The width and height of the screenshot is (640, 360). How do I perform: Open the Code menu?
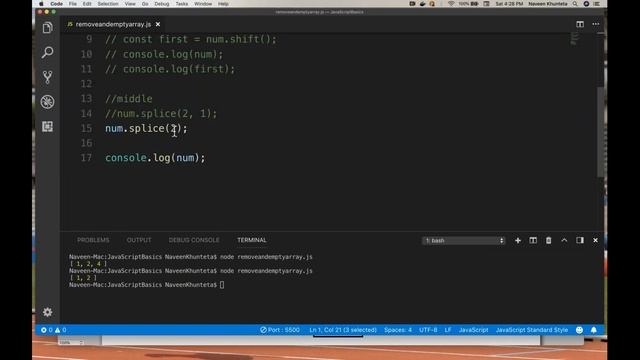point(56,4)
